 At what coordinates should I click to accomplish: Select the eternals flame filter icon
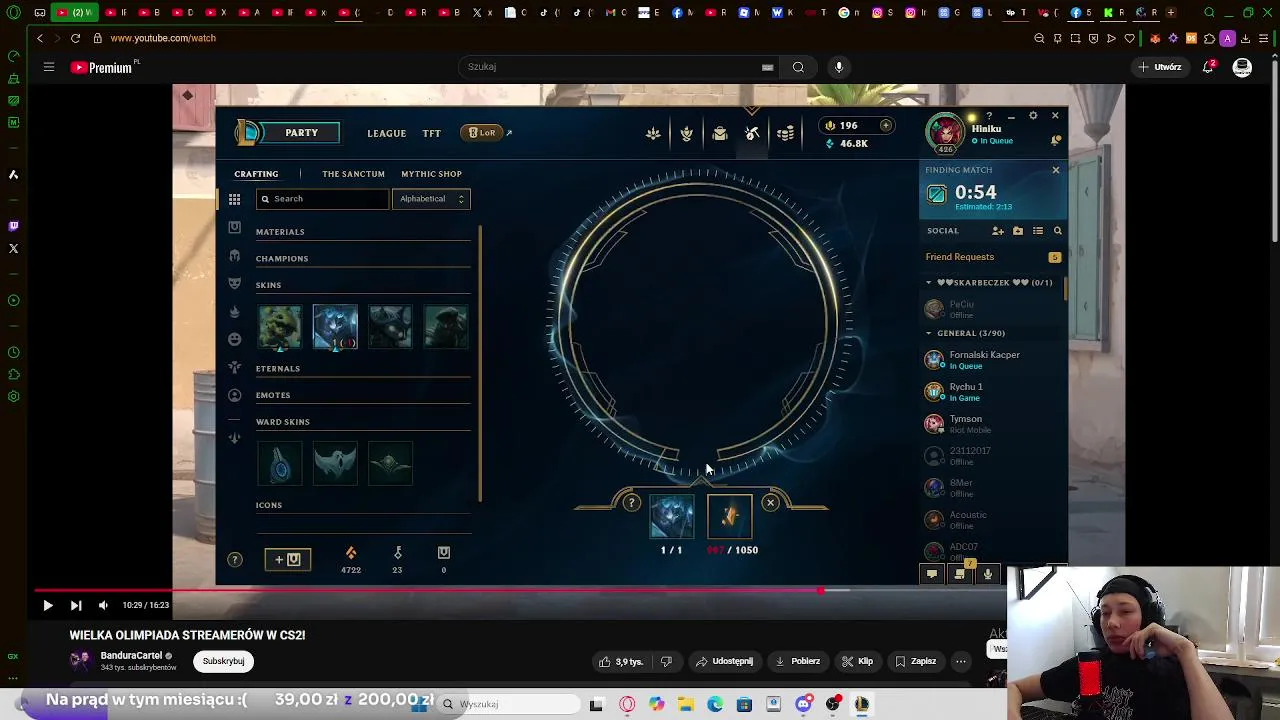(x=234, y=311)
